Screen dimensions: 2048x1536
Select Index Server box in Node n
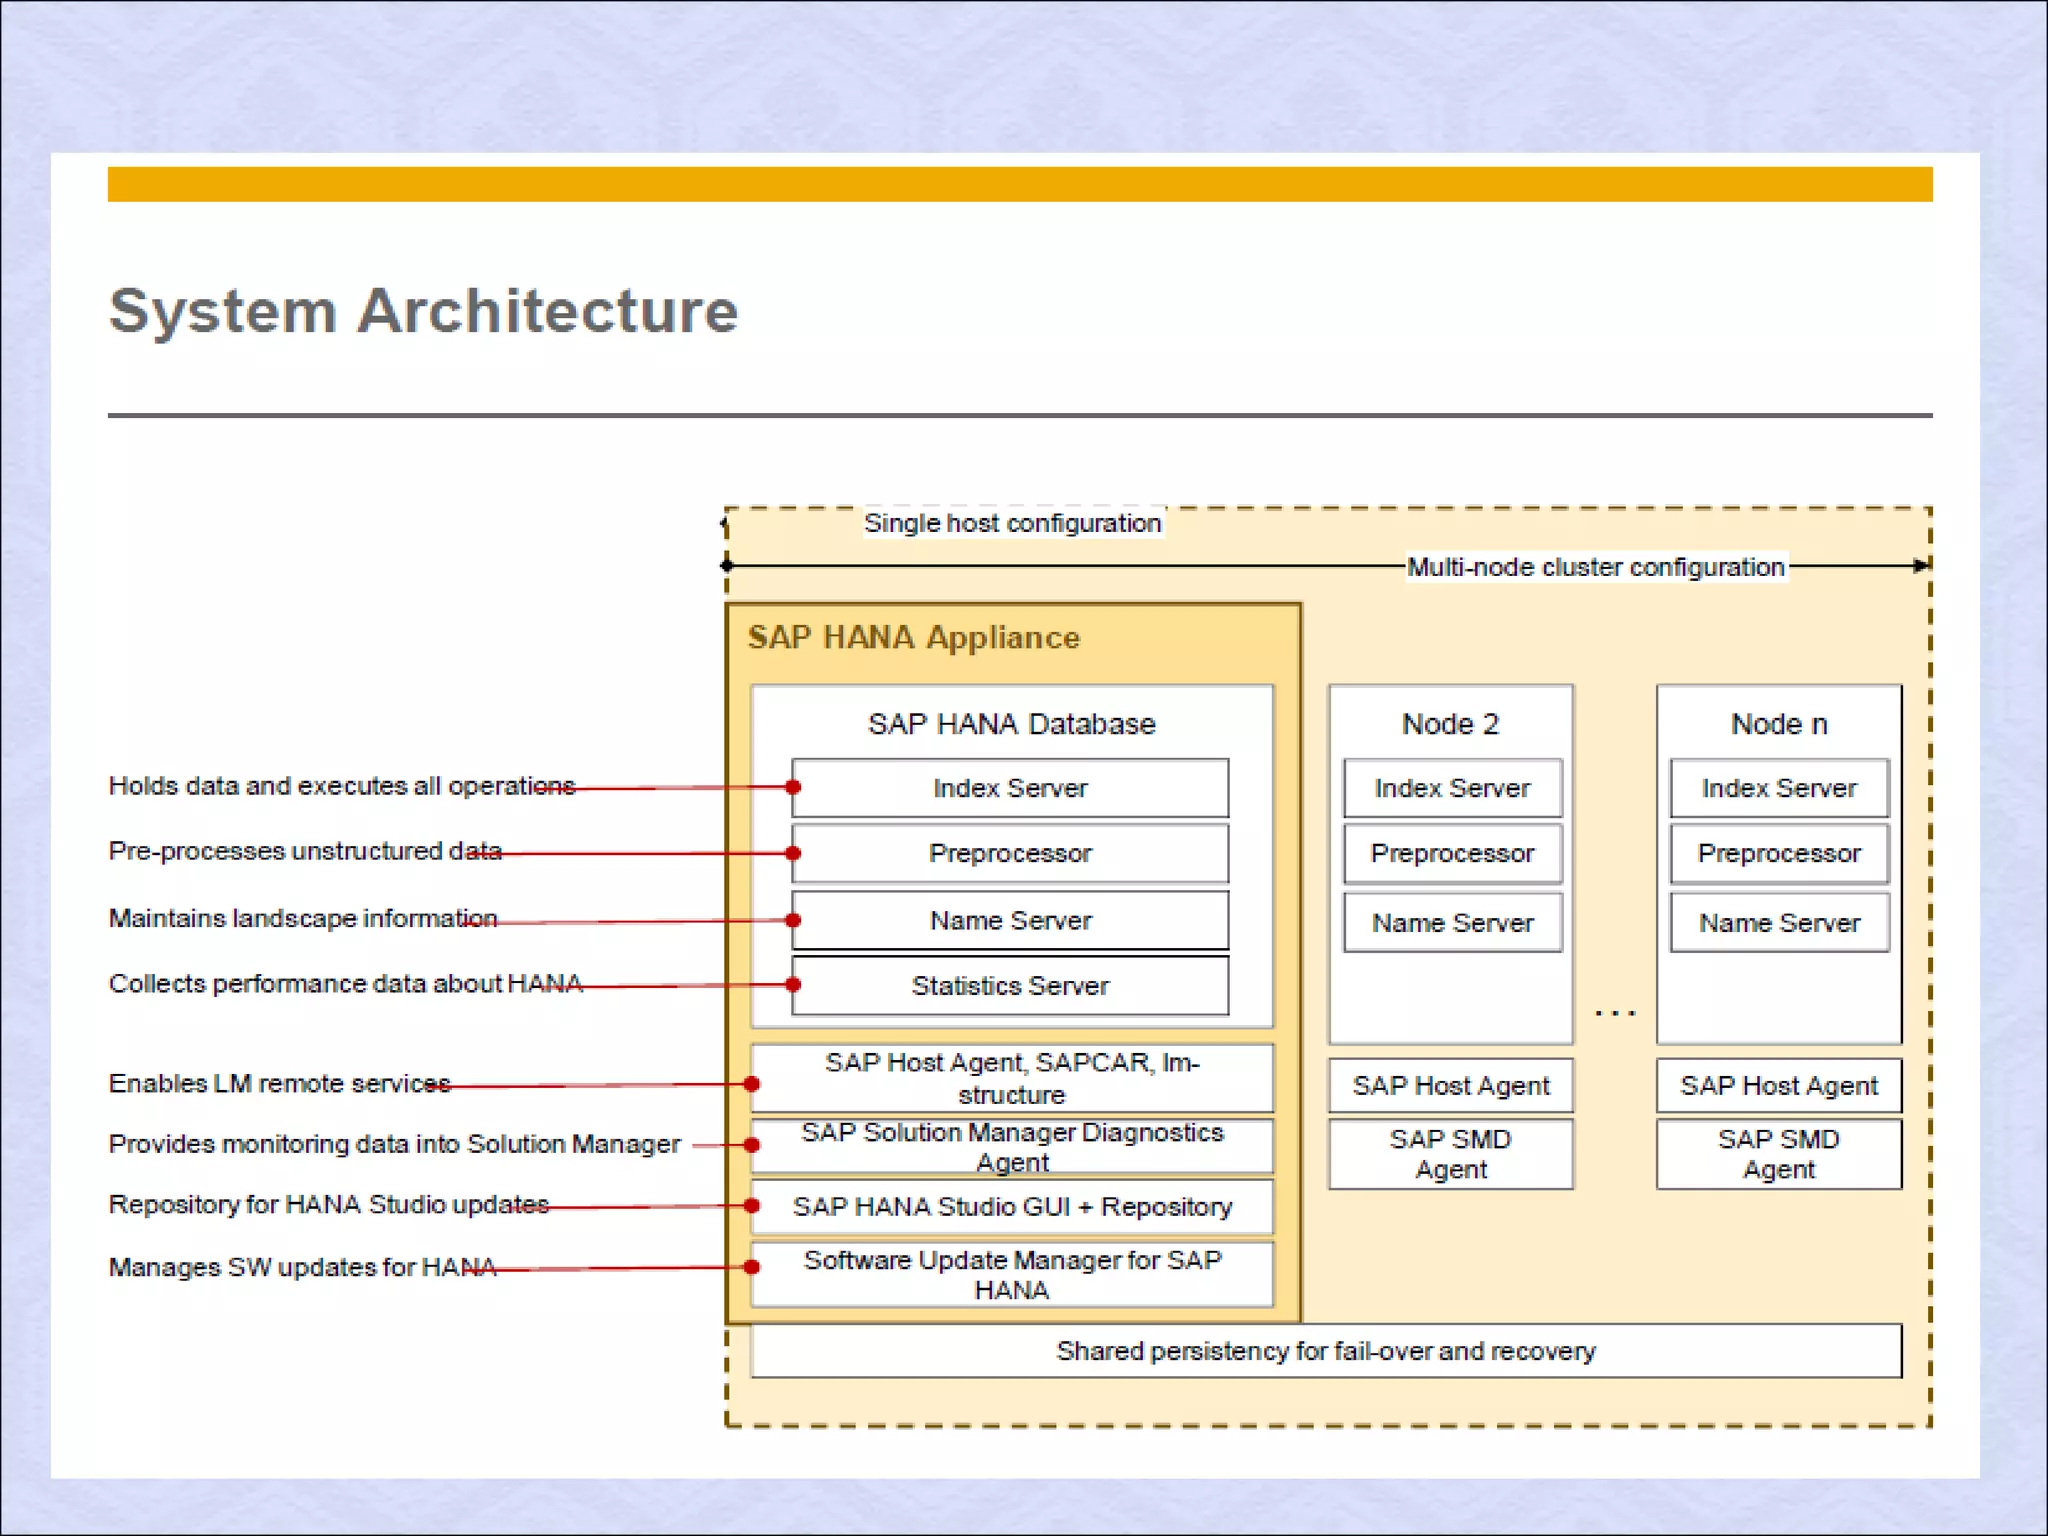coord(1779,788)
